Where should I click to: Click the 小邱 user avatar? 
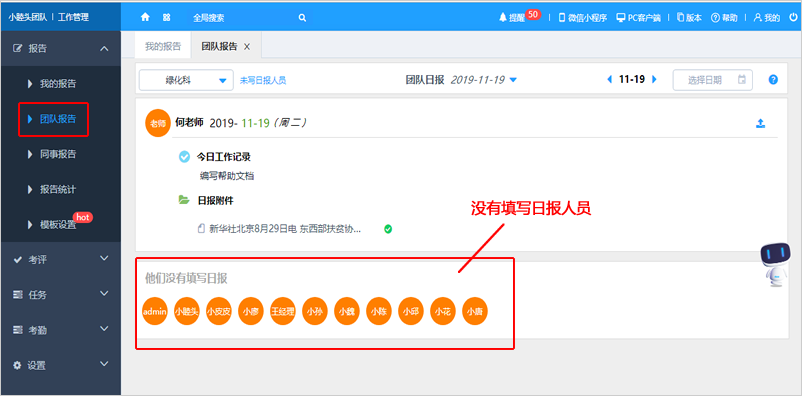[411, 311]
